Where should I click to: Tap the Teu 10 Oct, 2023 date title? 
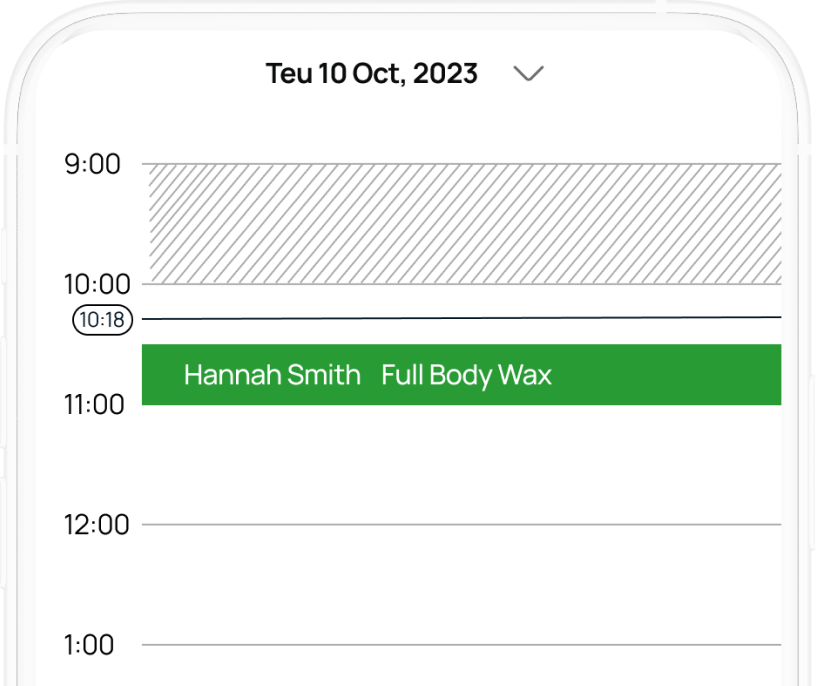(371, 73)
